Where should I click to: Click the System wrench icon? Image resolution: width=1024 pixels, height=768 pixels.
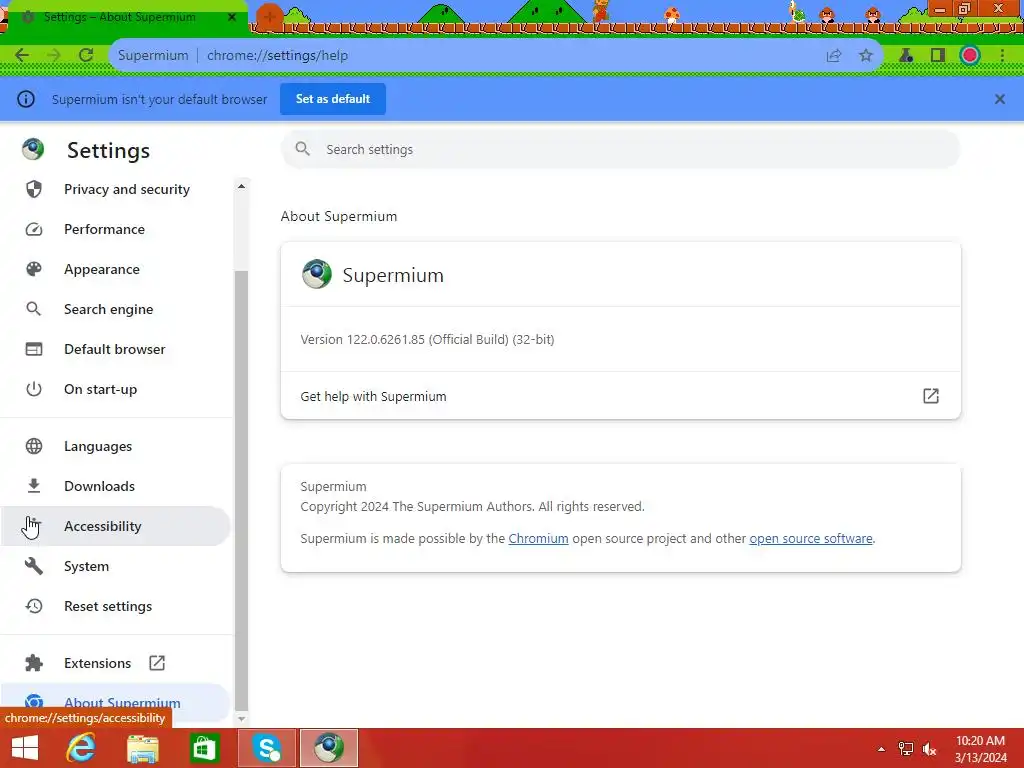tap(34, 566)
